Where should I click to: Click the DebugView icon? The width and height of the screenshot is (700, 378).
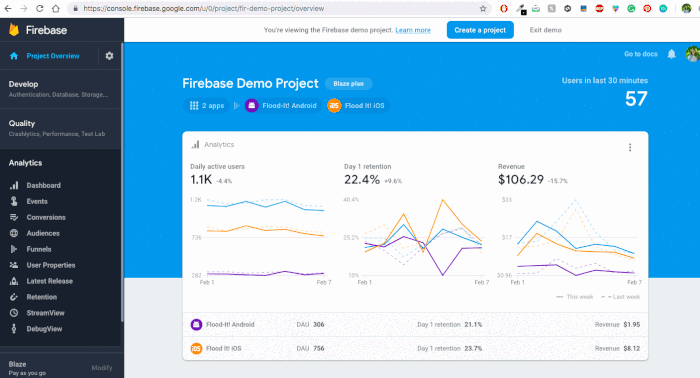pyautogui.click(x=14, y=329)
